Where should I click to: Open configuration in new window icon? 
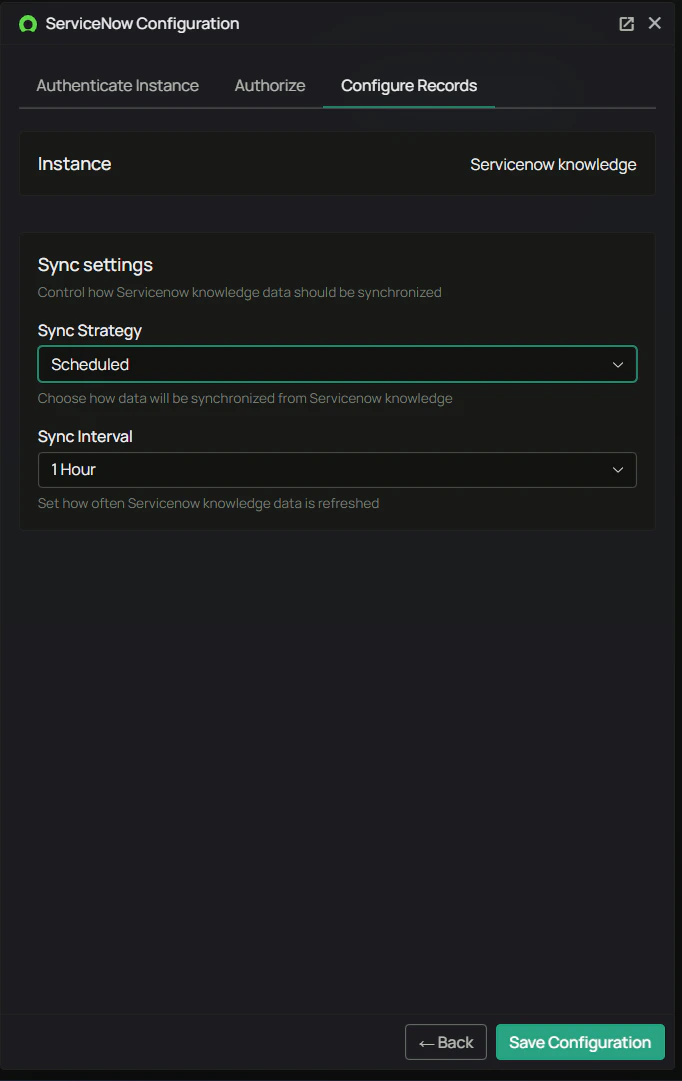click(x=626, y=24)
